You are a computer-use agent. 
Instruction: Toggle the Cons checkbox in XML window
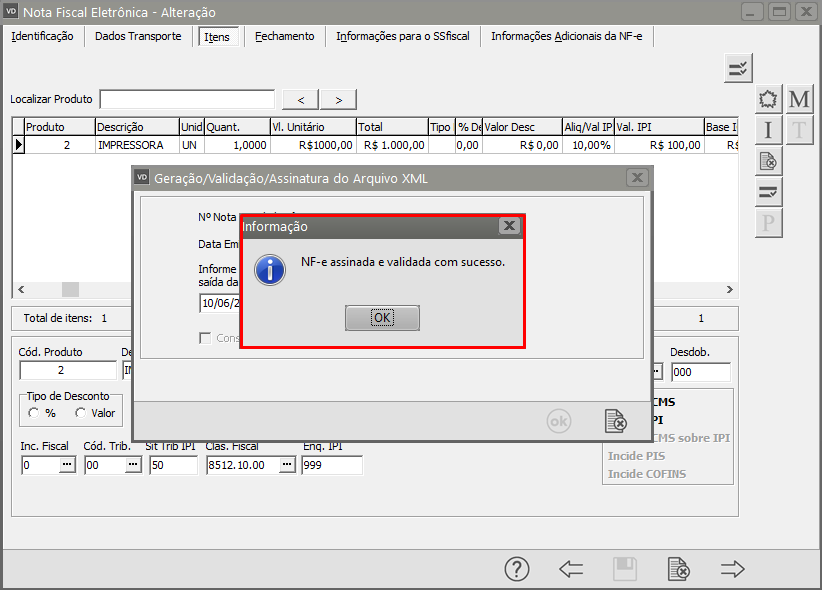[x=205, y=338]
